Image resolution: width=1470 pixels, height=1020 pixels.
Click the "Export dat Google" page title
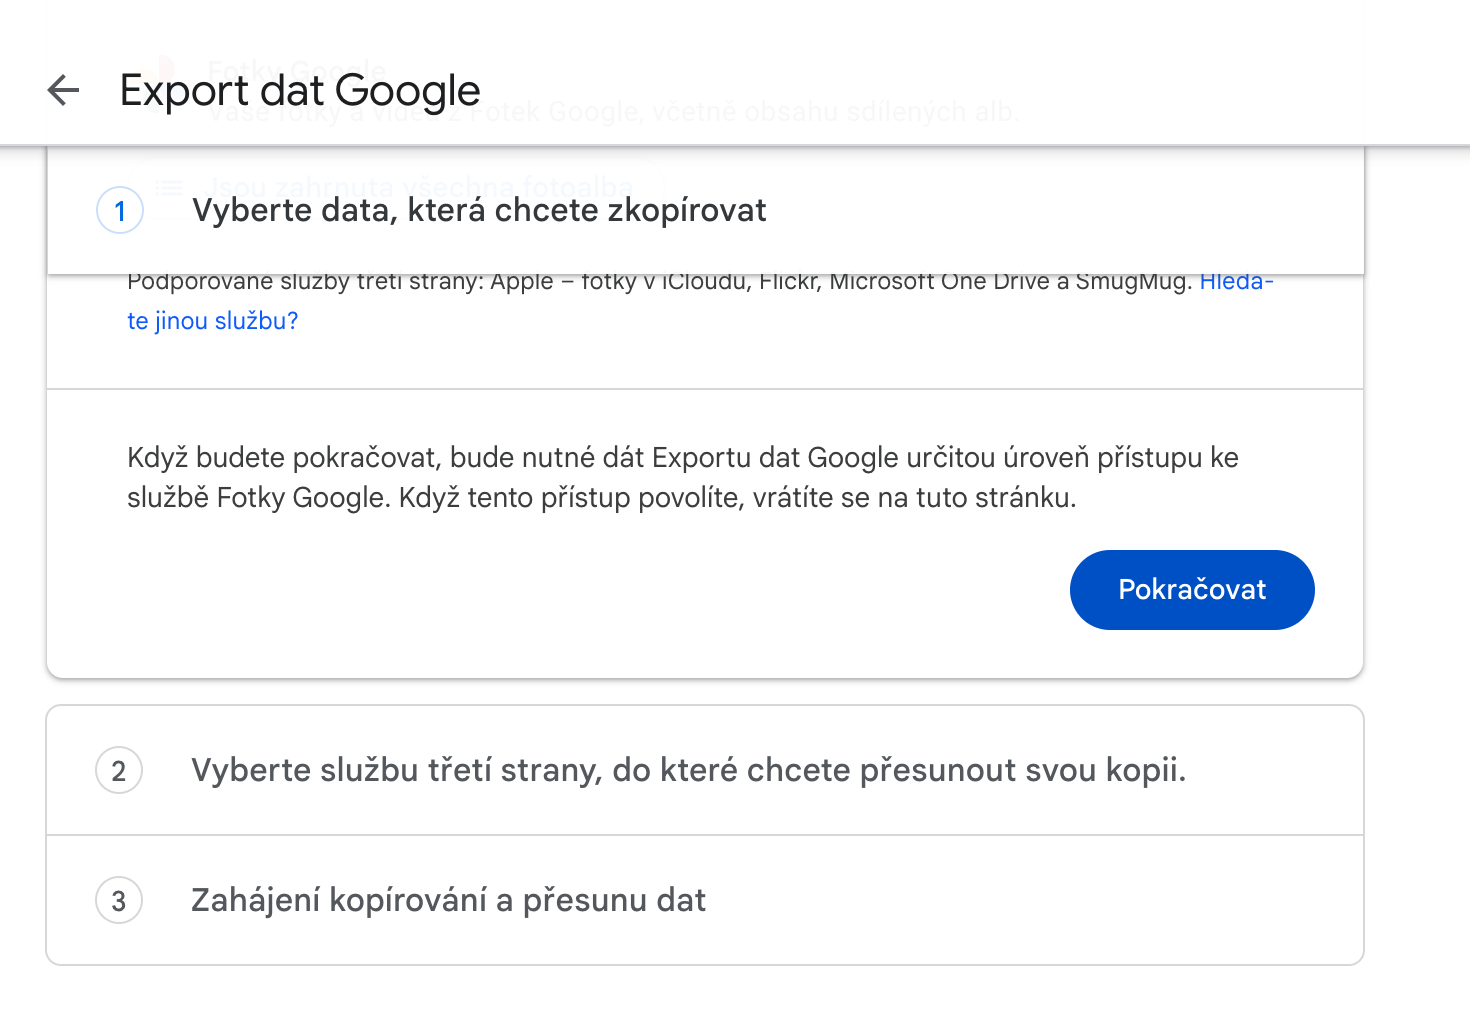(300, 91)
